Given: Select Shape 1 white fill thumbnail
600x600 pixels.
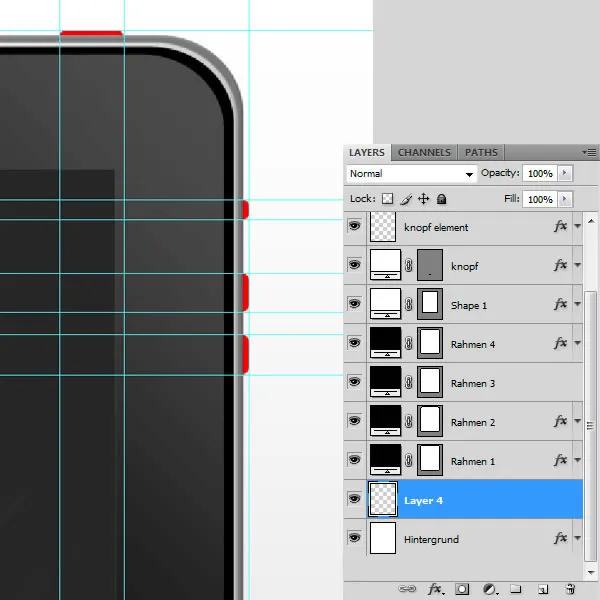Looking at the screenshot, I should tap(385, 304).
